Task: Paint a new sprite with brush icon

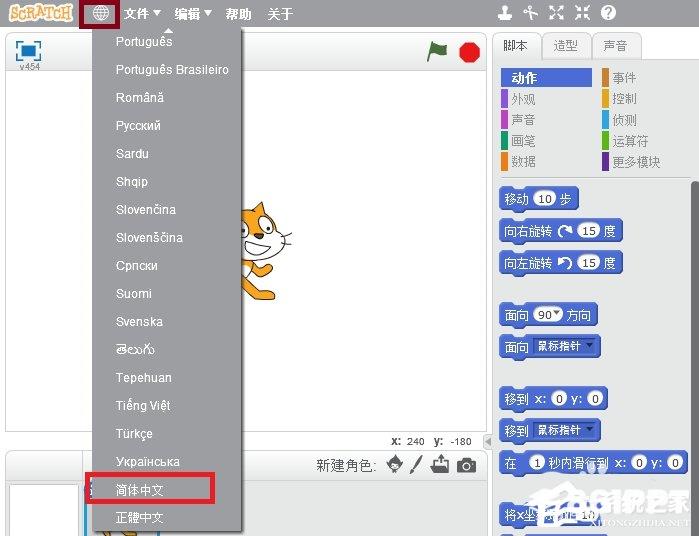Action: pos(416,465)
